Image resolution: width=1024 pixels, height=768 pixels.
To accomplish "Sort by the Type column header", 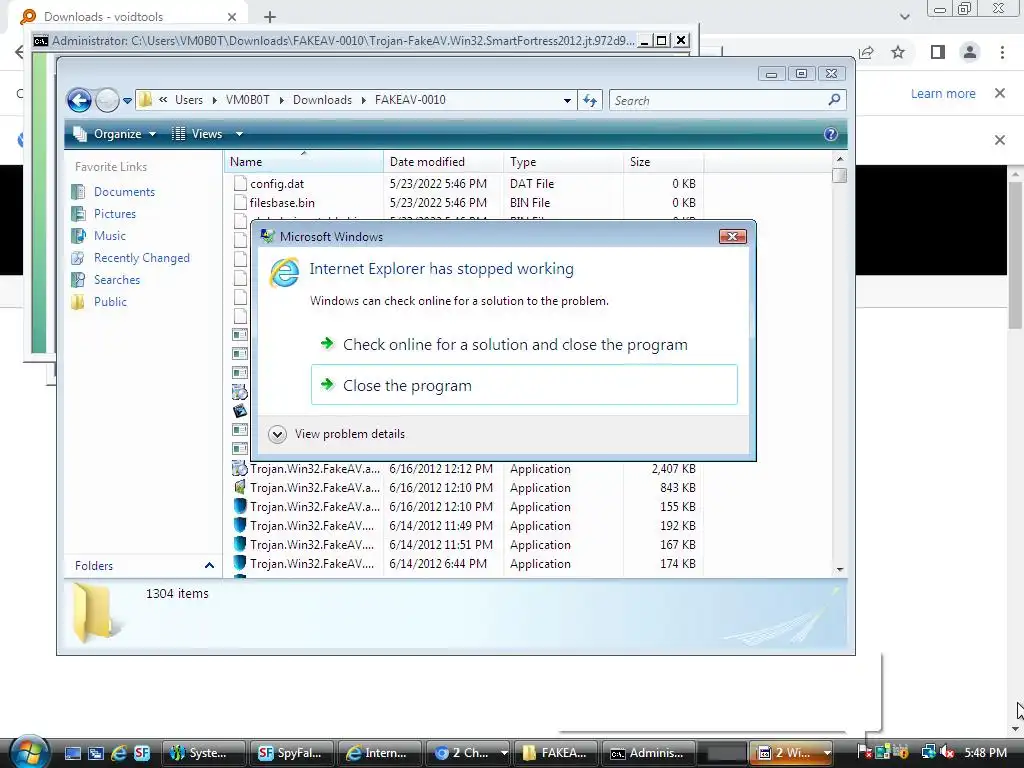I will (x=563, y=162).
